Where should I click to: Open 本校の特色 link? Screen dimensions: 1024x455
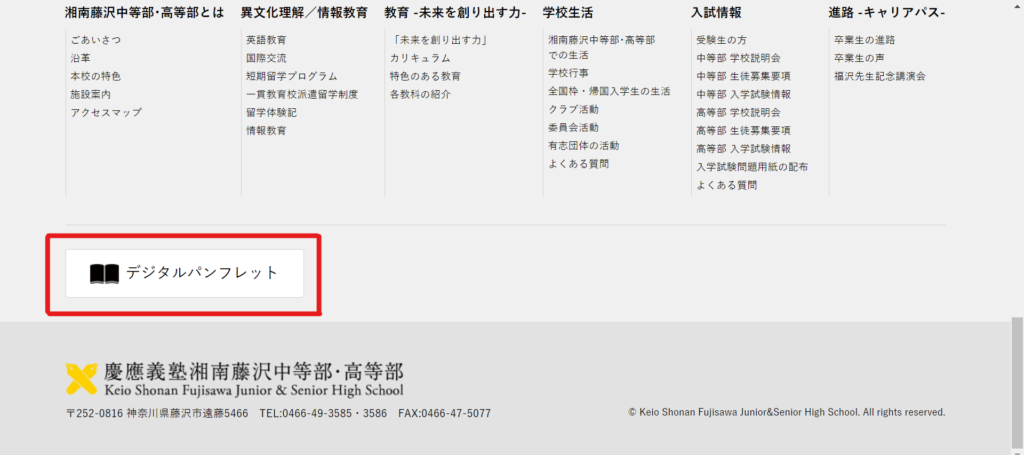pyautogui.click(x=95, y=76)
